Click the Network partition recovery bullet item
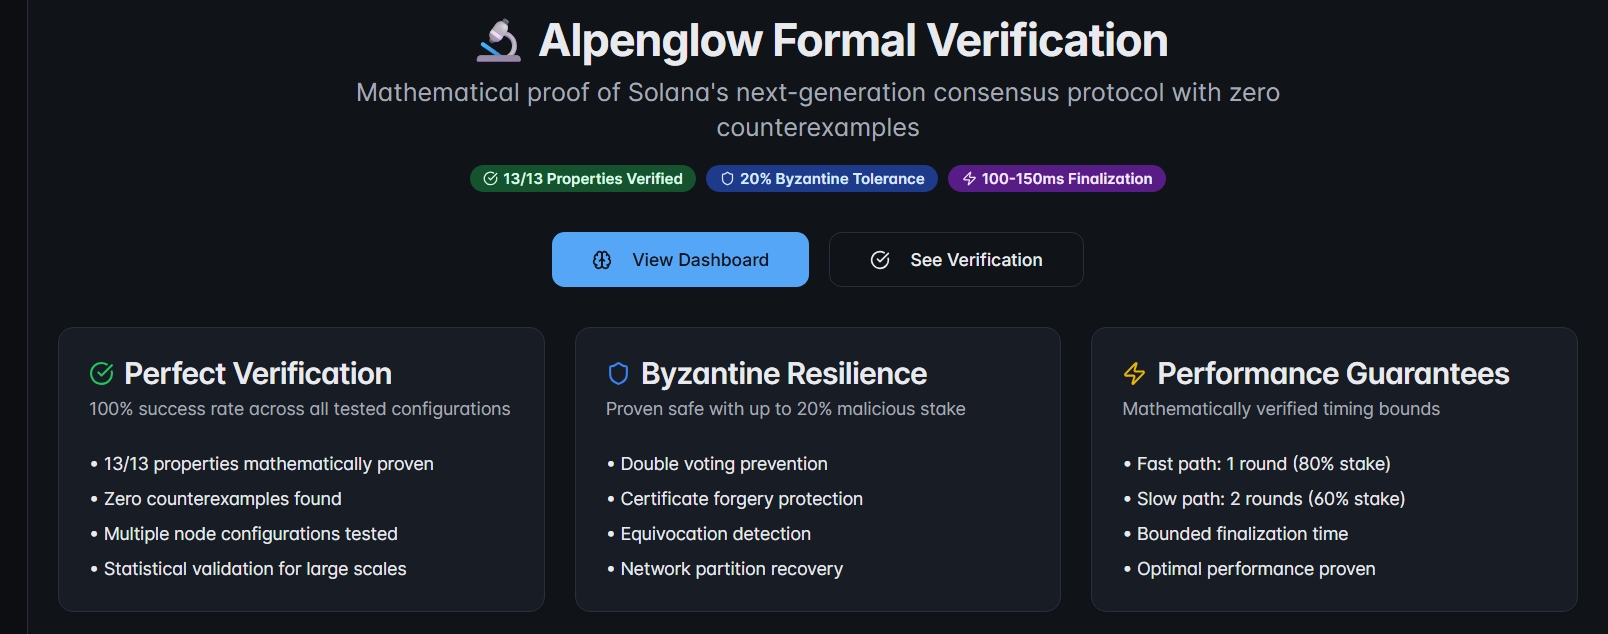1608x634 pixels. click(x=731, y=568)
